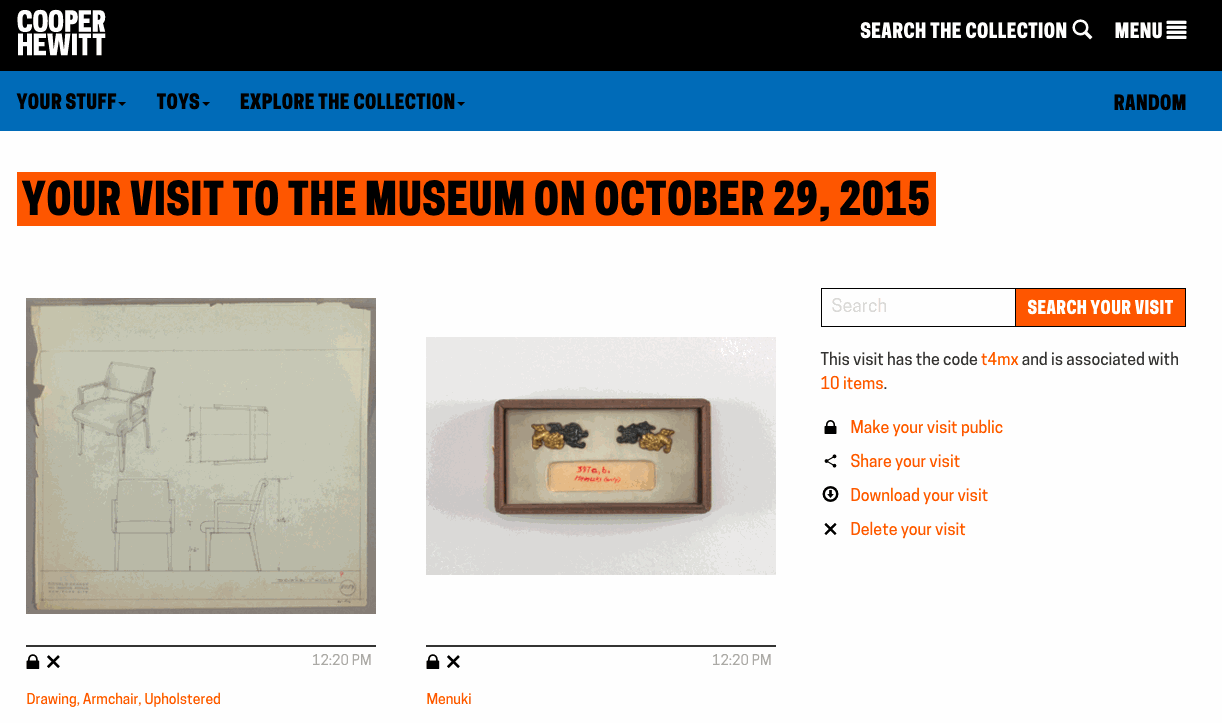
Task: Expand the Toys dropdown menu
Action: click(x=183, y=102)
